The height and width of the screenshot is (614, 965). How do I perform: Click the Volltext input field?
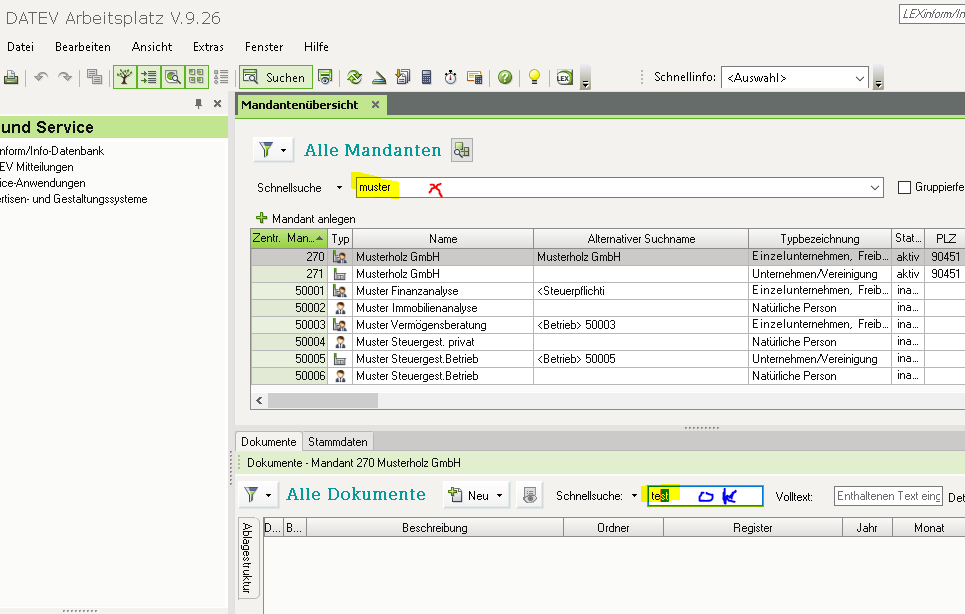(889, 496)
